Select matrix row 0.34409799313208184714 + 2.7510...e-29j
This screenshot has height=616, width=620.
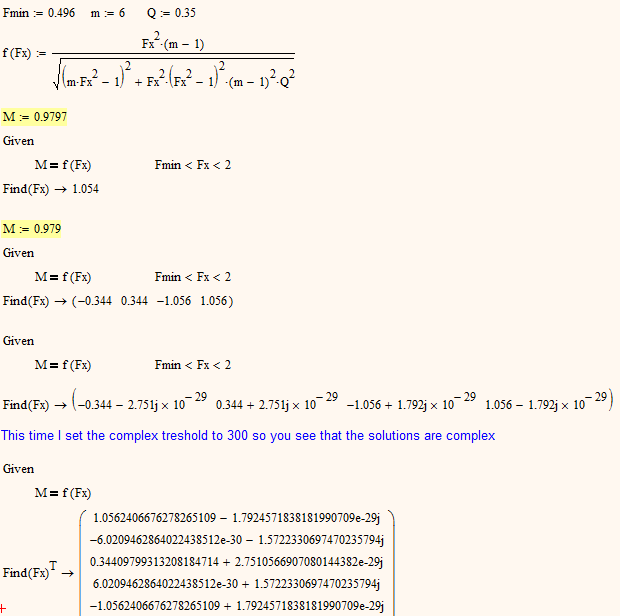click(236, 562)
